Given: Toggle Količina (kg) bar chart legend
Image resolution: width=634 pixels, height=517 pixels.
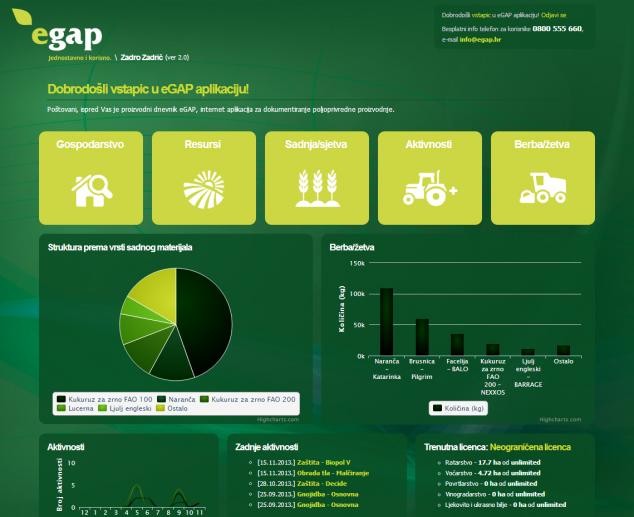Looking at the screenshot, I should pyautogui.click(x=459, y=408).
